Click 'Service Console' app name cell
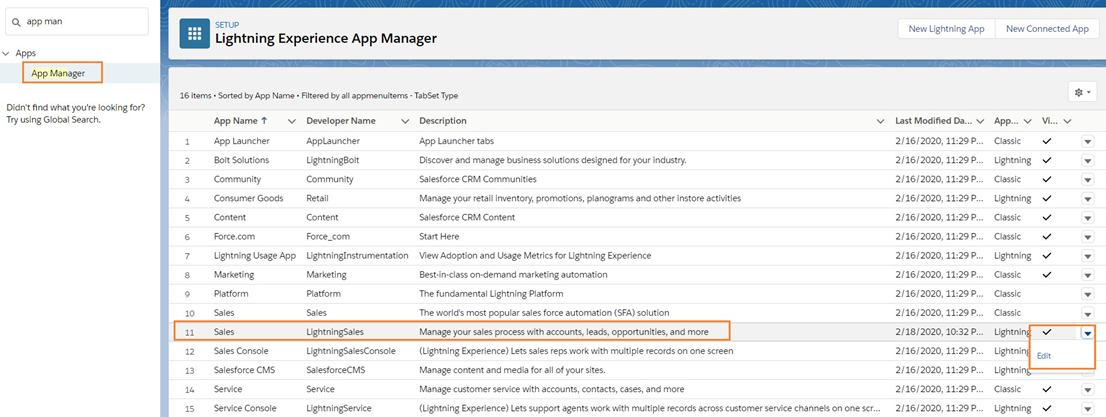Screen dimensions: 1106x417 [245, 408]
